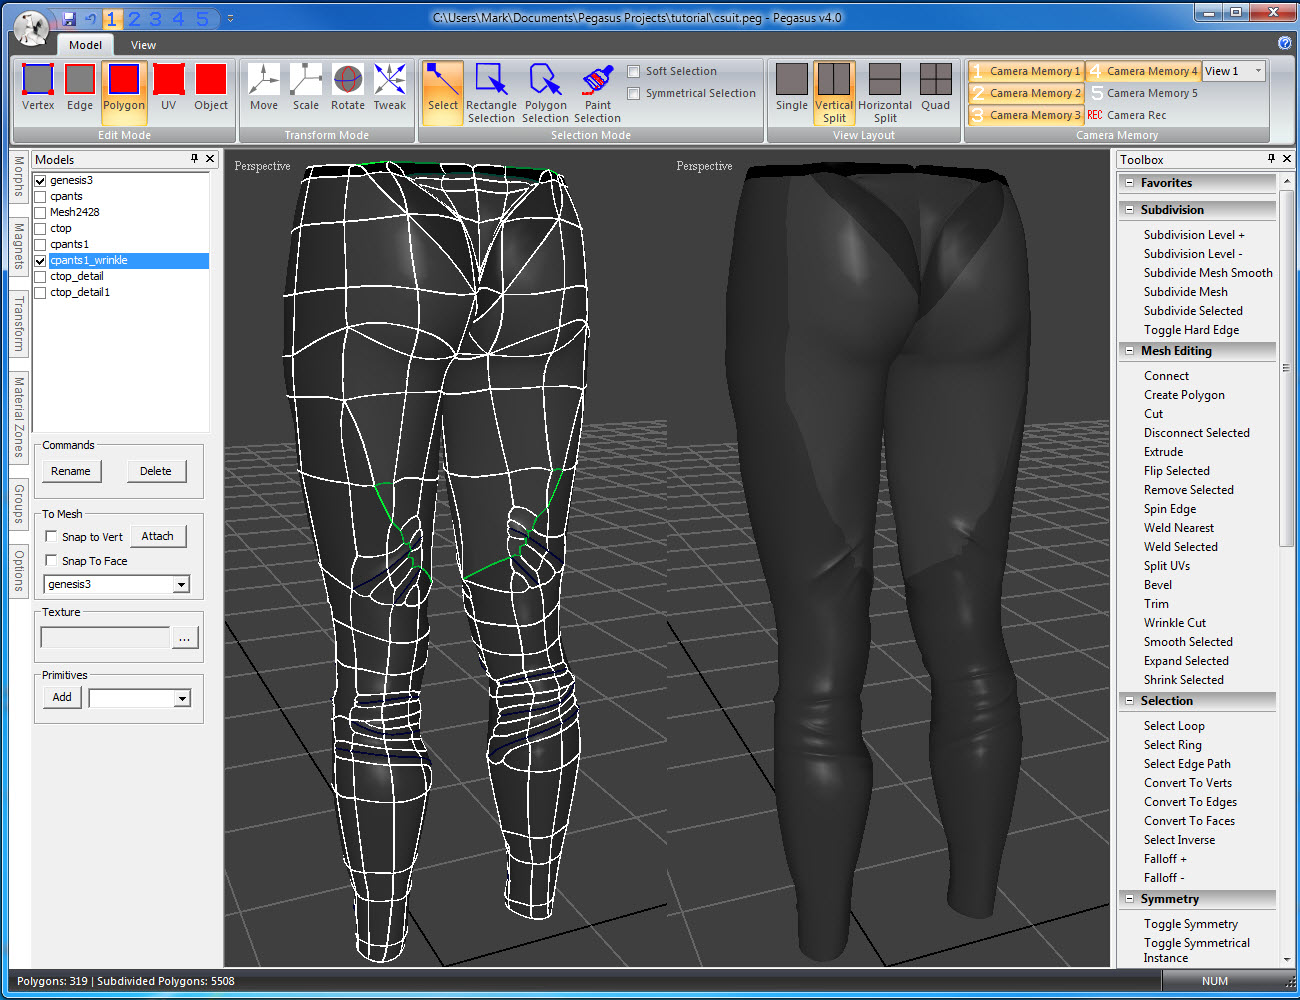Choose Polygon Selection mode

[x=545, y=93]
